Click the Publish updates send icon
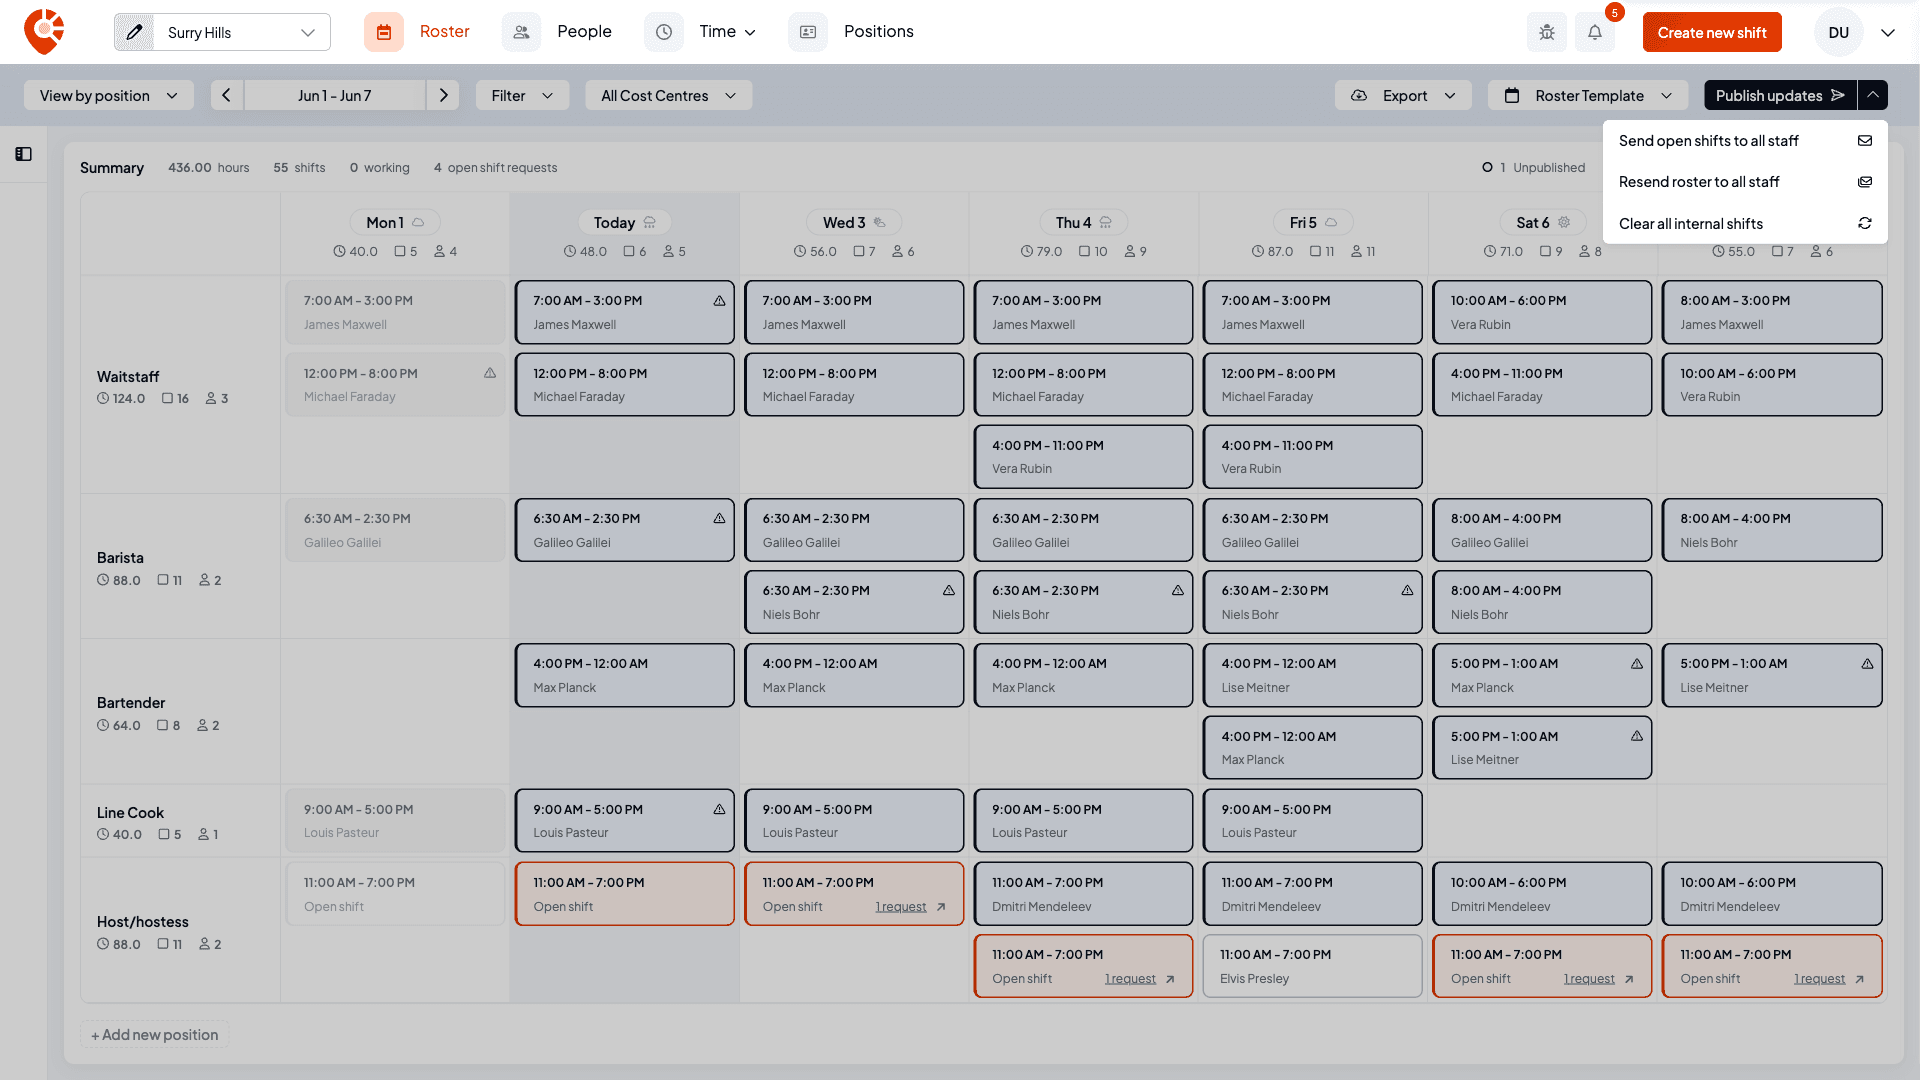The image size is (1920, 1080). pos(1838,95)
